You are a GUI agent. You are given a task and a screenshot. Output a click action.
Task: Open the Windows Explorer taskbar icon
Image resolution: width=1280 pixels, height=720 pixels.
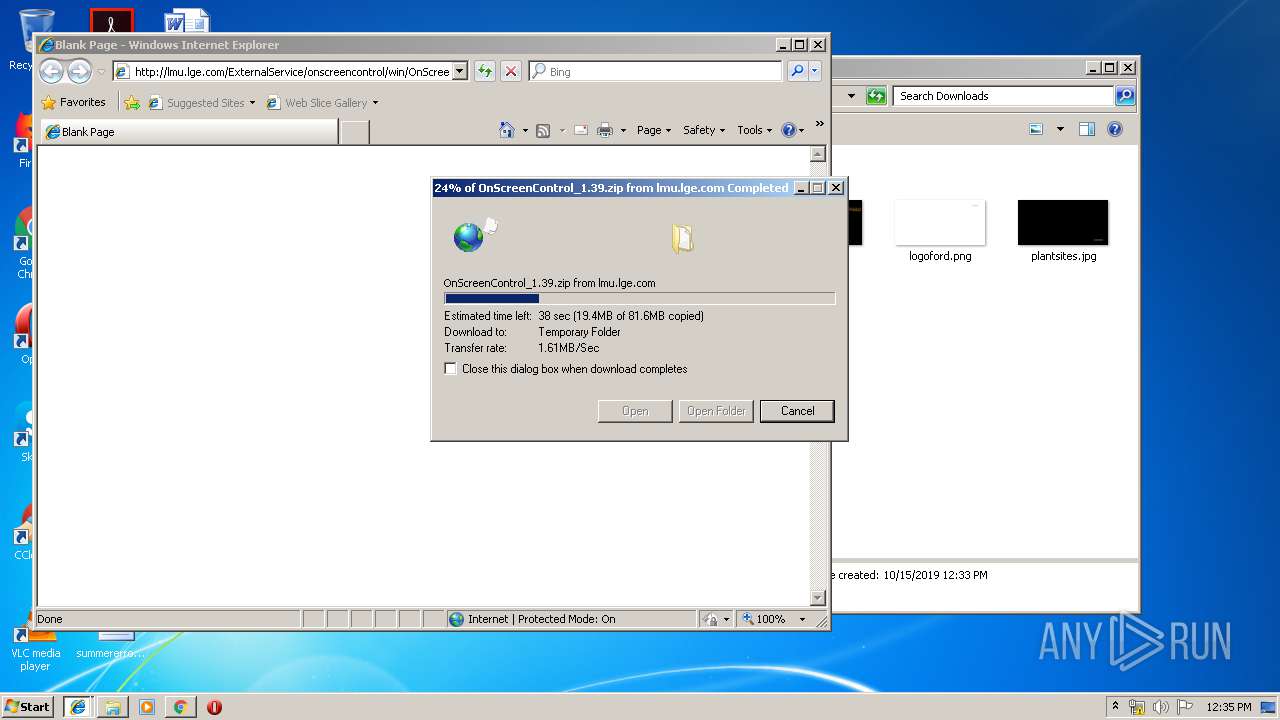(x=113, y=706)
